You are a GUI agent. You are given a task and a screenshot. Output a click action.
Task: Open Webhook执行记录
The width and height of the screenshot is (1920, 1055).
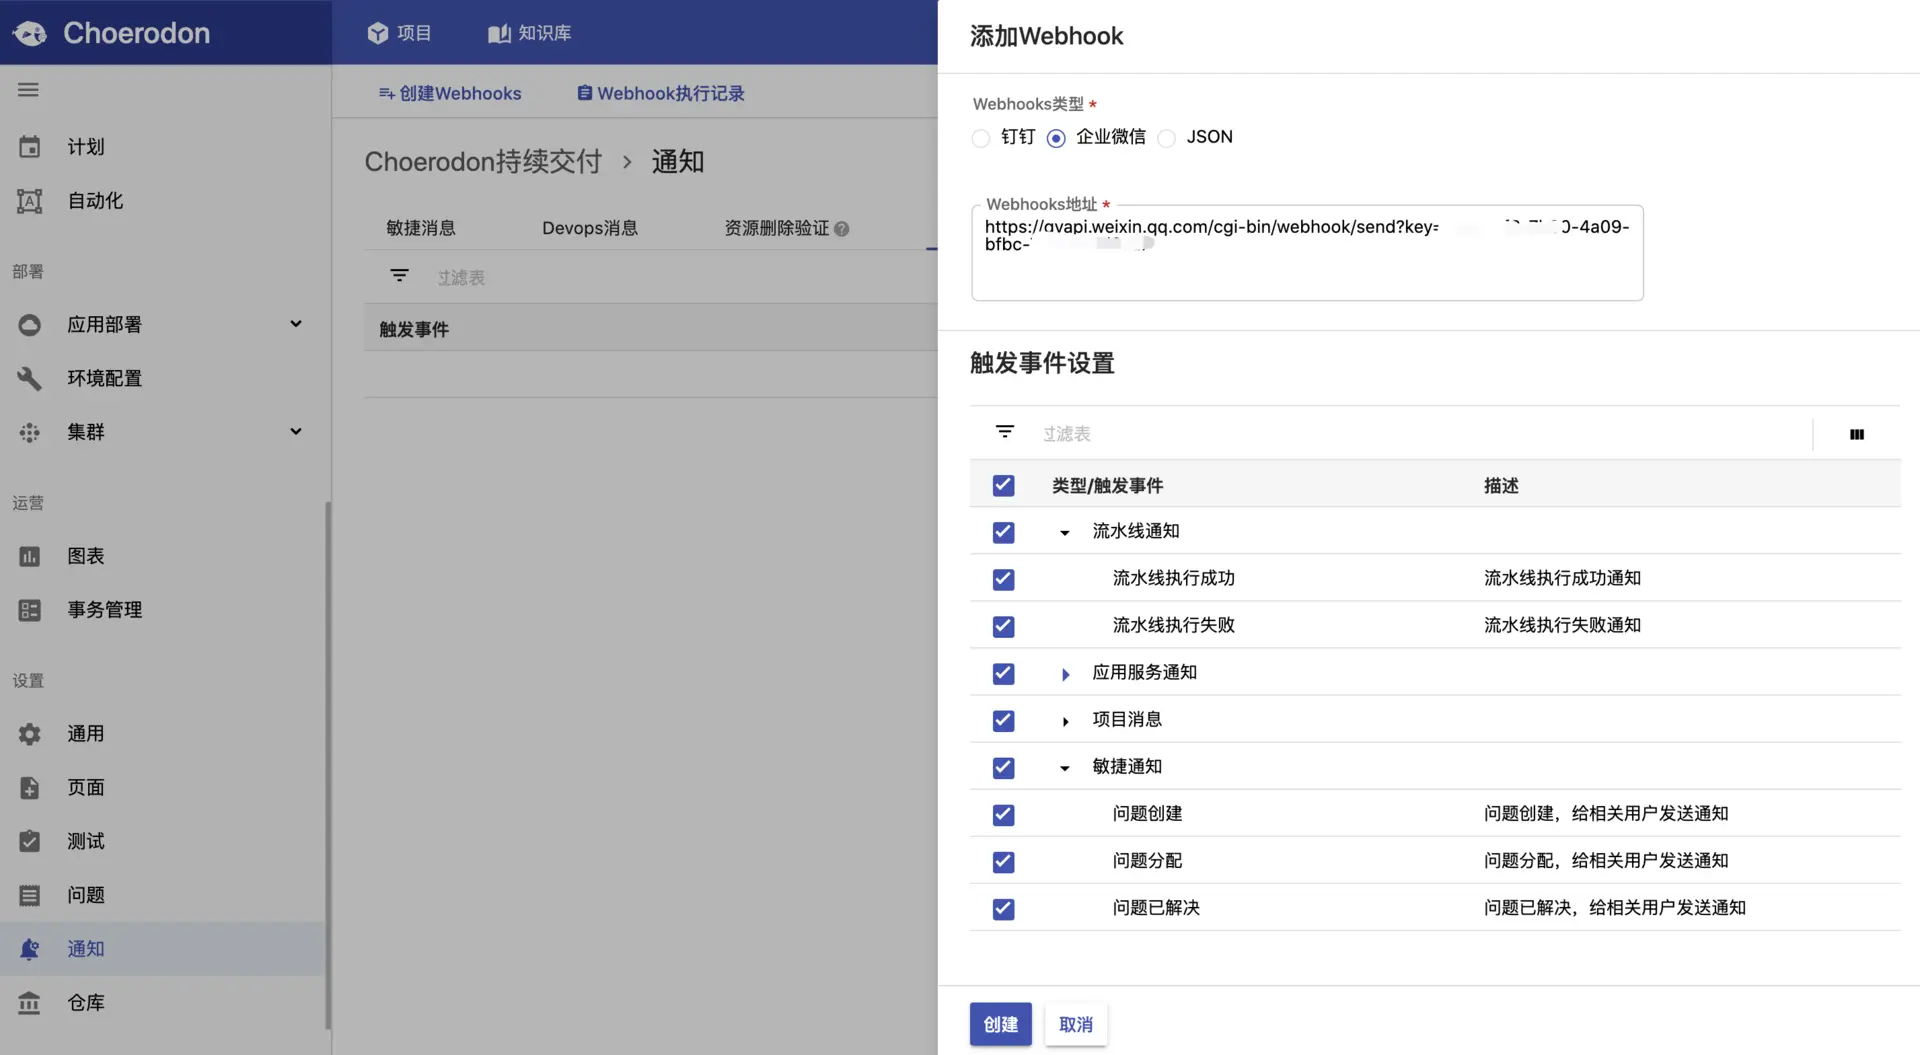[659, 93]
